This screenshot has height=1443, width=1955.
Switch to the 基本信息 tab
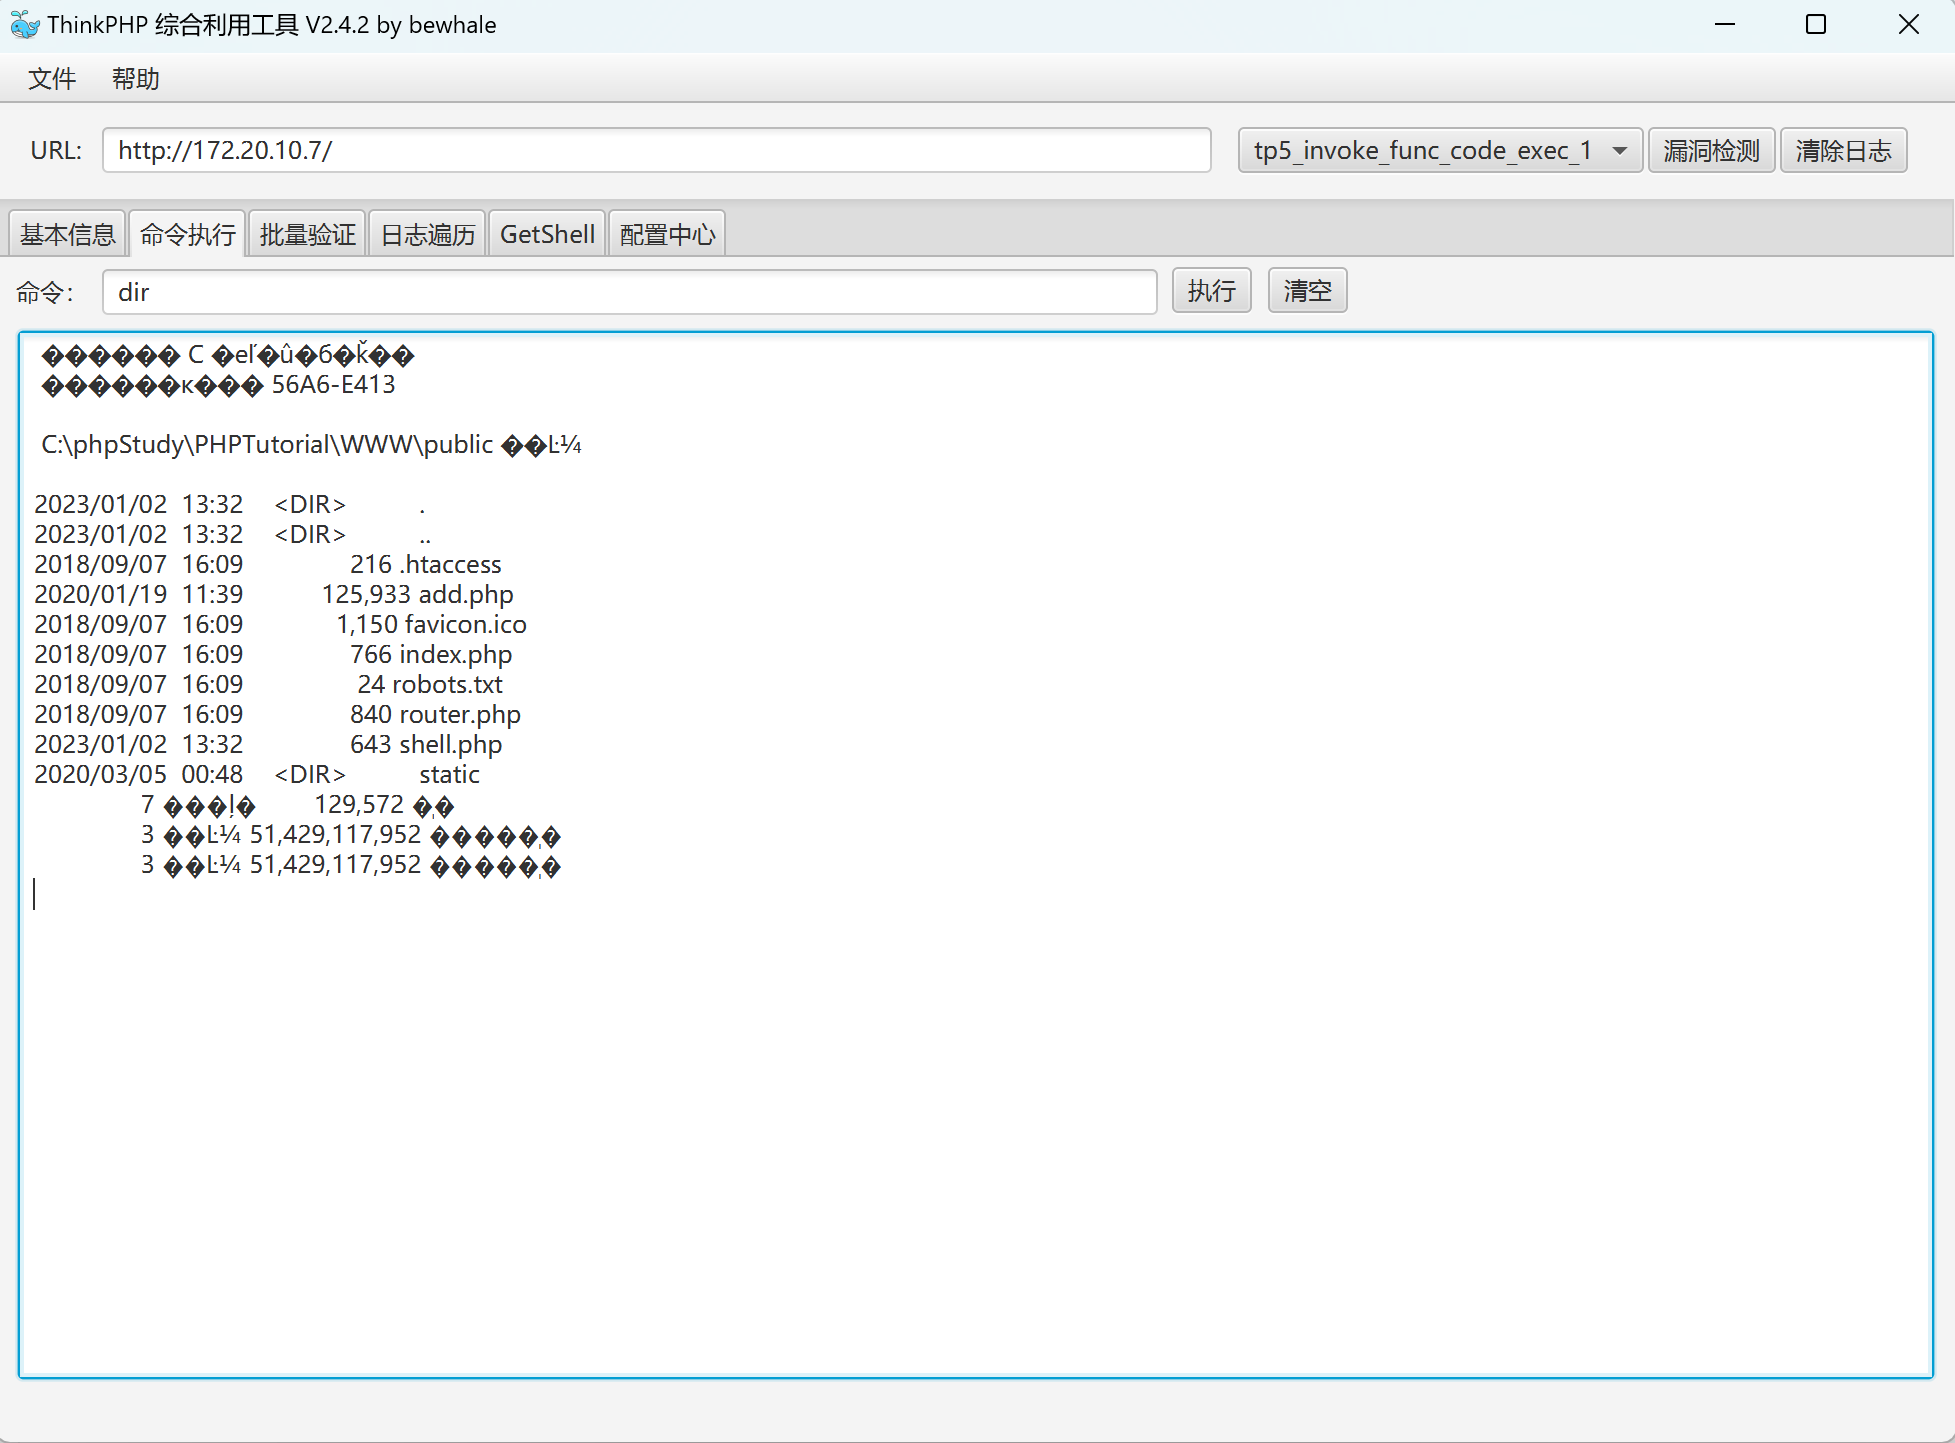coord(68,235)
